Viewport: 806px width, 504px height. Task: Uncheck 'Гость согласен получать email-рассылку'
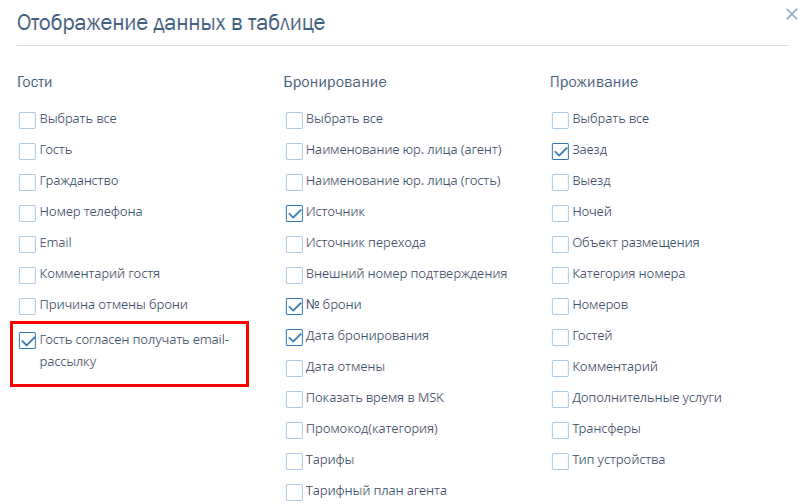(28, 341)
